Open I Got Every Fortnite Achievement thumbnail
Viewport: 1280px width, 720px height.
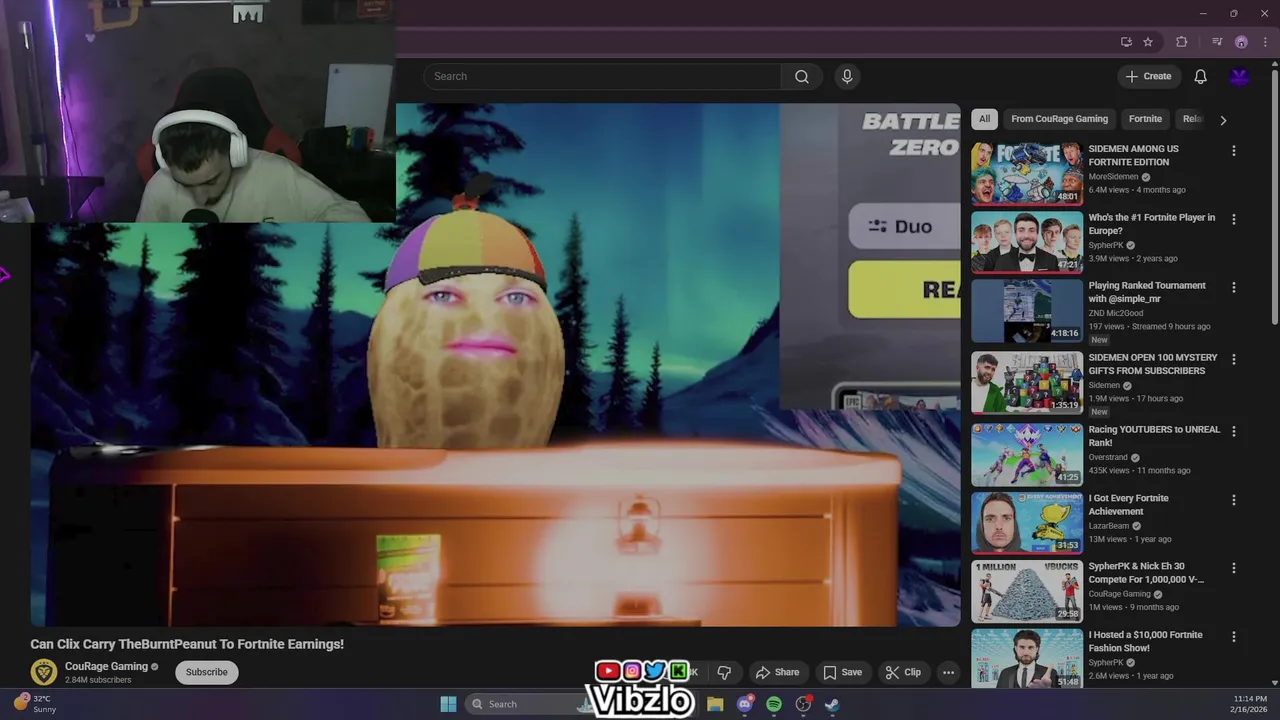(x=1027, y=522)
